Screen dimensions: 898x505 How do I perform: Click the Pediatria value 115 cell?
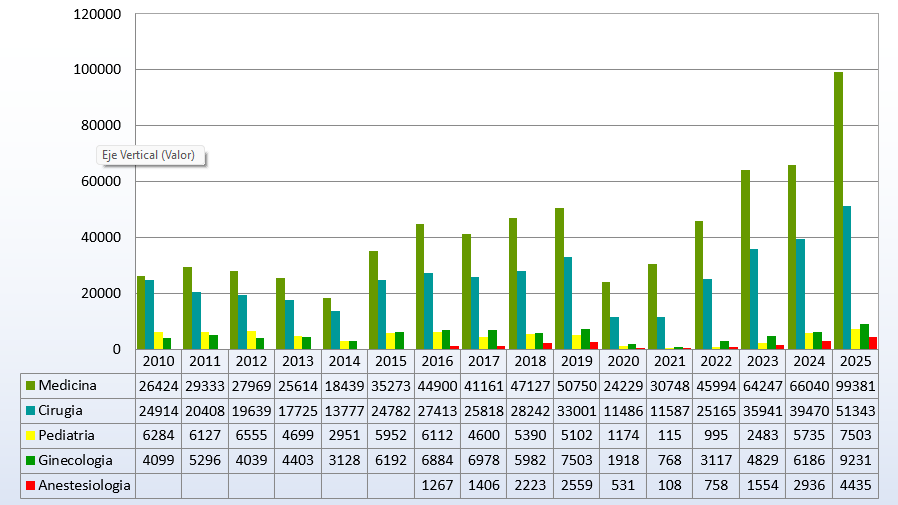[x=670, y=436]
